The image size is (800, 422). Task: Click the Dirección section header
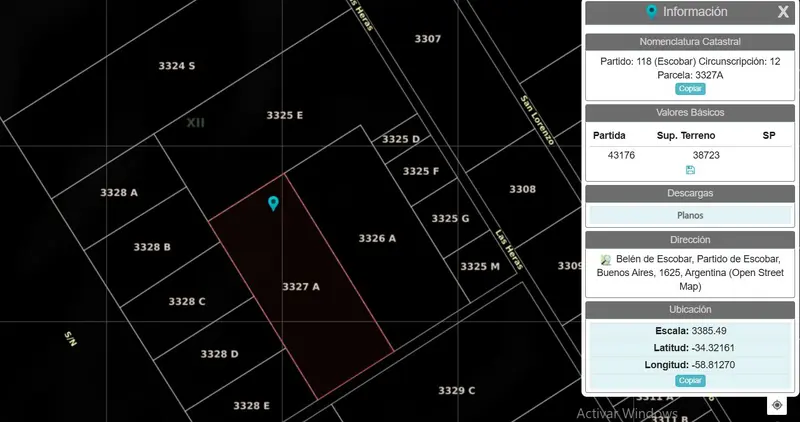click(690, 239)
